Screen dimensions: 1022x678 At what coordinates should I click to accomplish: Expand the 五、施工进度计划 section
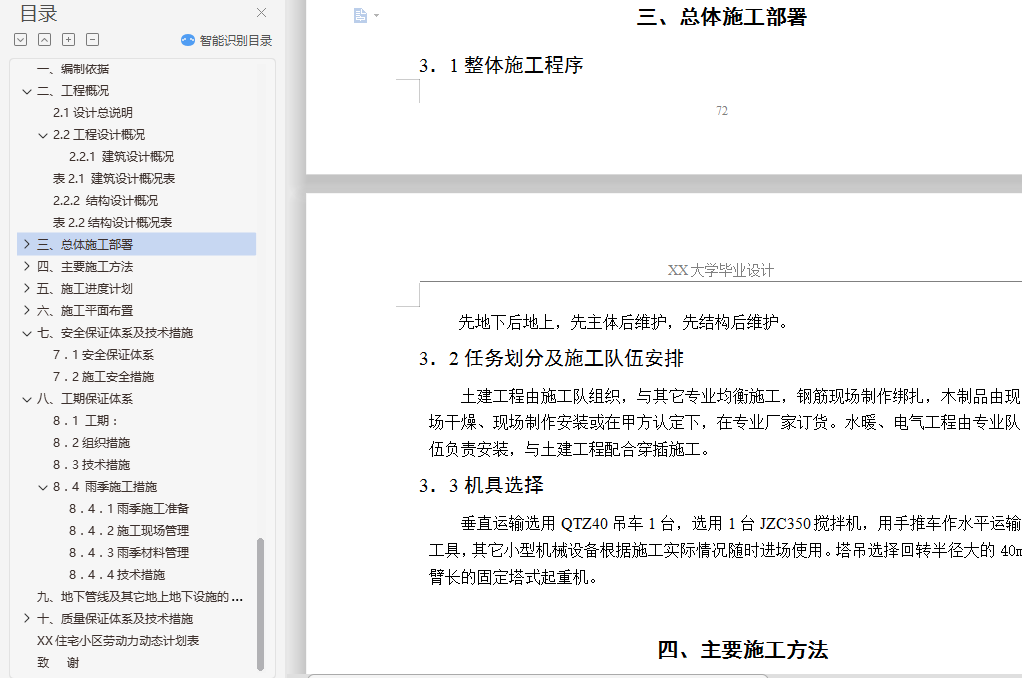pyautogui.click(x=27, y=289)
